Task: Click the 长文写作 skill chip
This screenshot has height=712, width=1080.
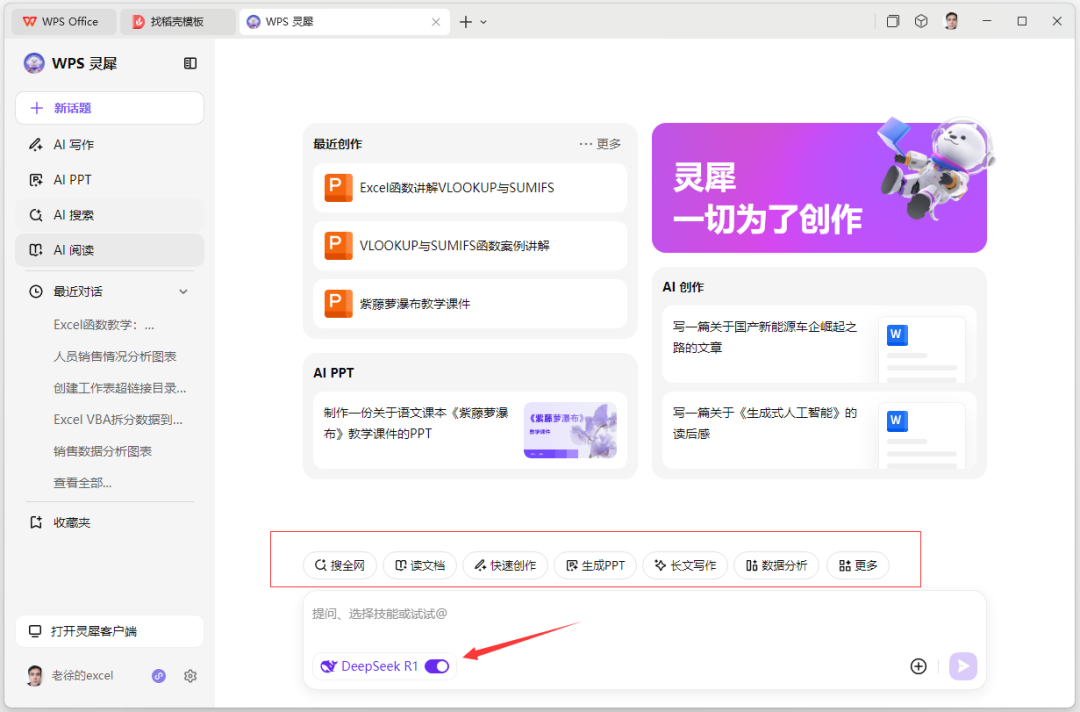Action: [685, 565]
